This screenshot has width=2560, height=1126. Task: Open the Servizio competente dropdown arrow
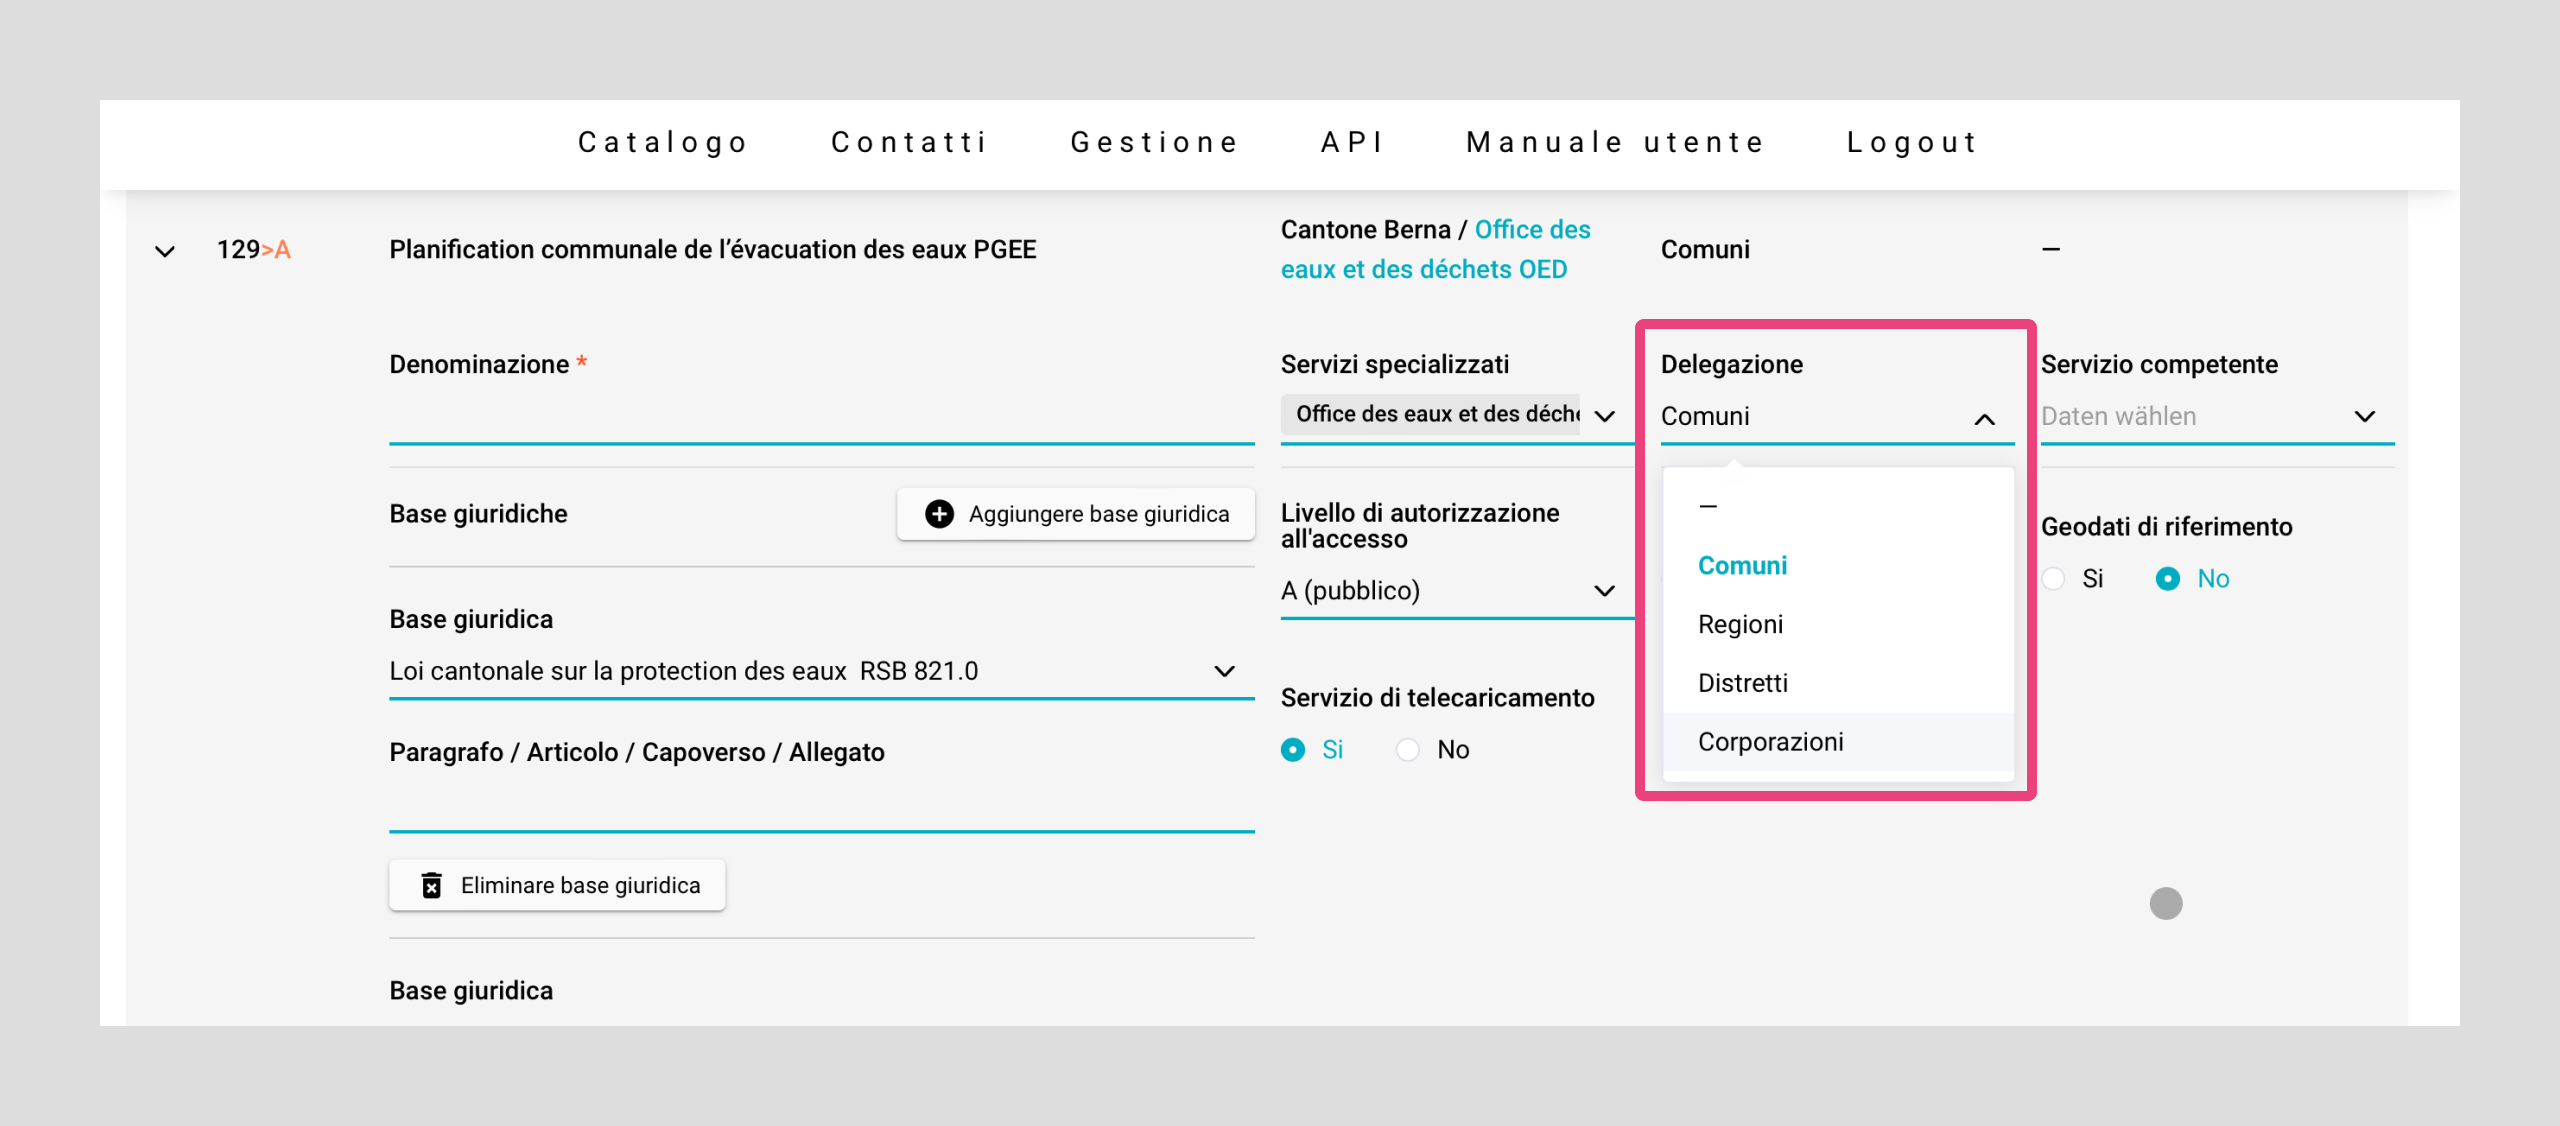tap(2365, 416)
